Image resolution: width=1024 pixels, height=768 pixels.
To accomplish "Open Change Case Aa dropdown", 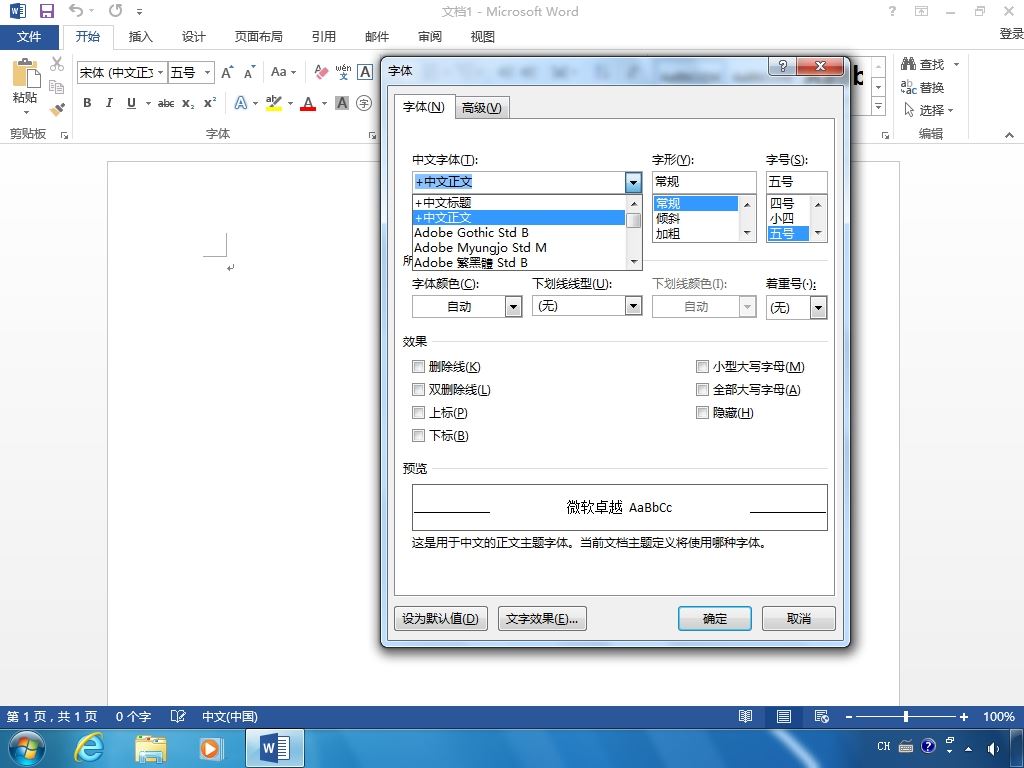I will point(283,72).
